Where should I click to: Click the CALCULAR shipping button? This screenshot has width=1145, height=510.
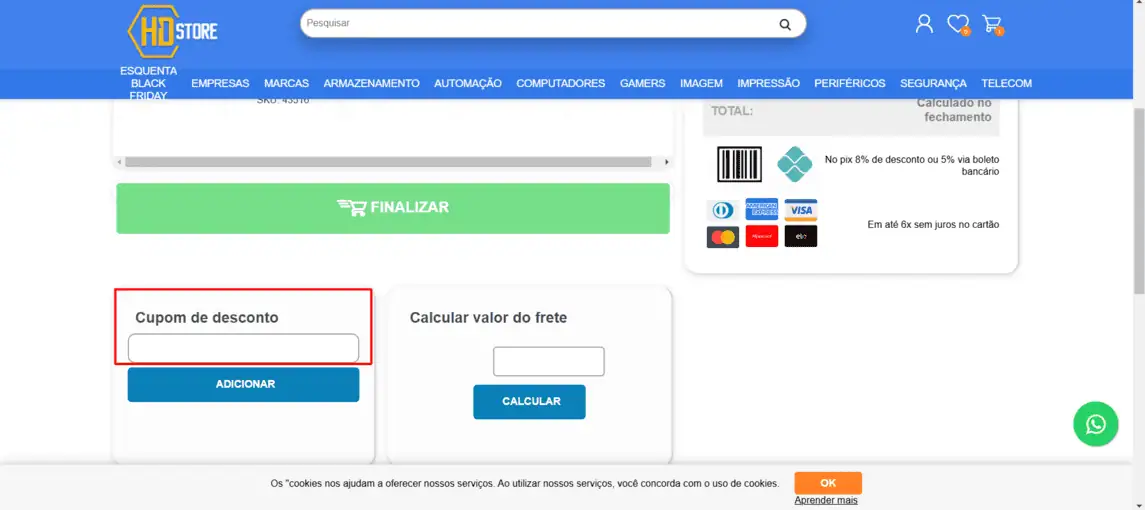tap(529, 402)
